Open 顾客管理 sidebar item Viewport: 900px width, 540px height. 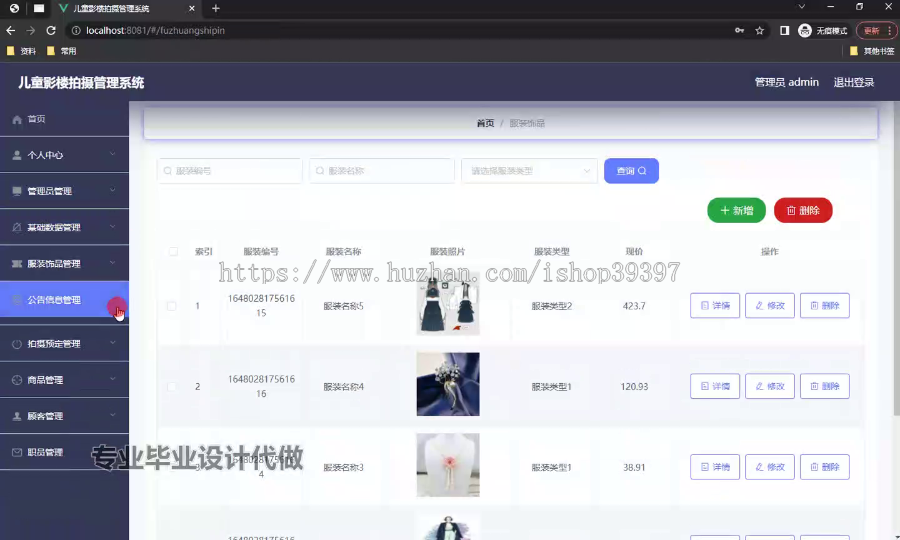coord(64,416)
